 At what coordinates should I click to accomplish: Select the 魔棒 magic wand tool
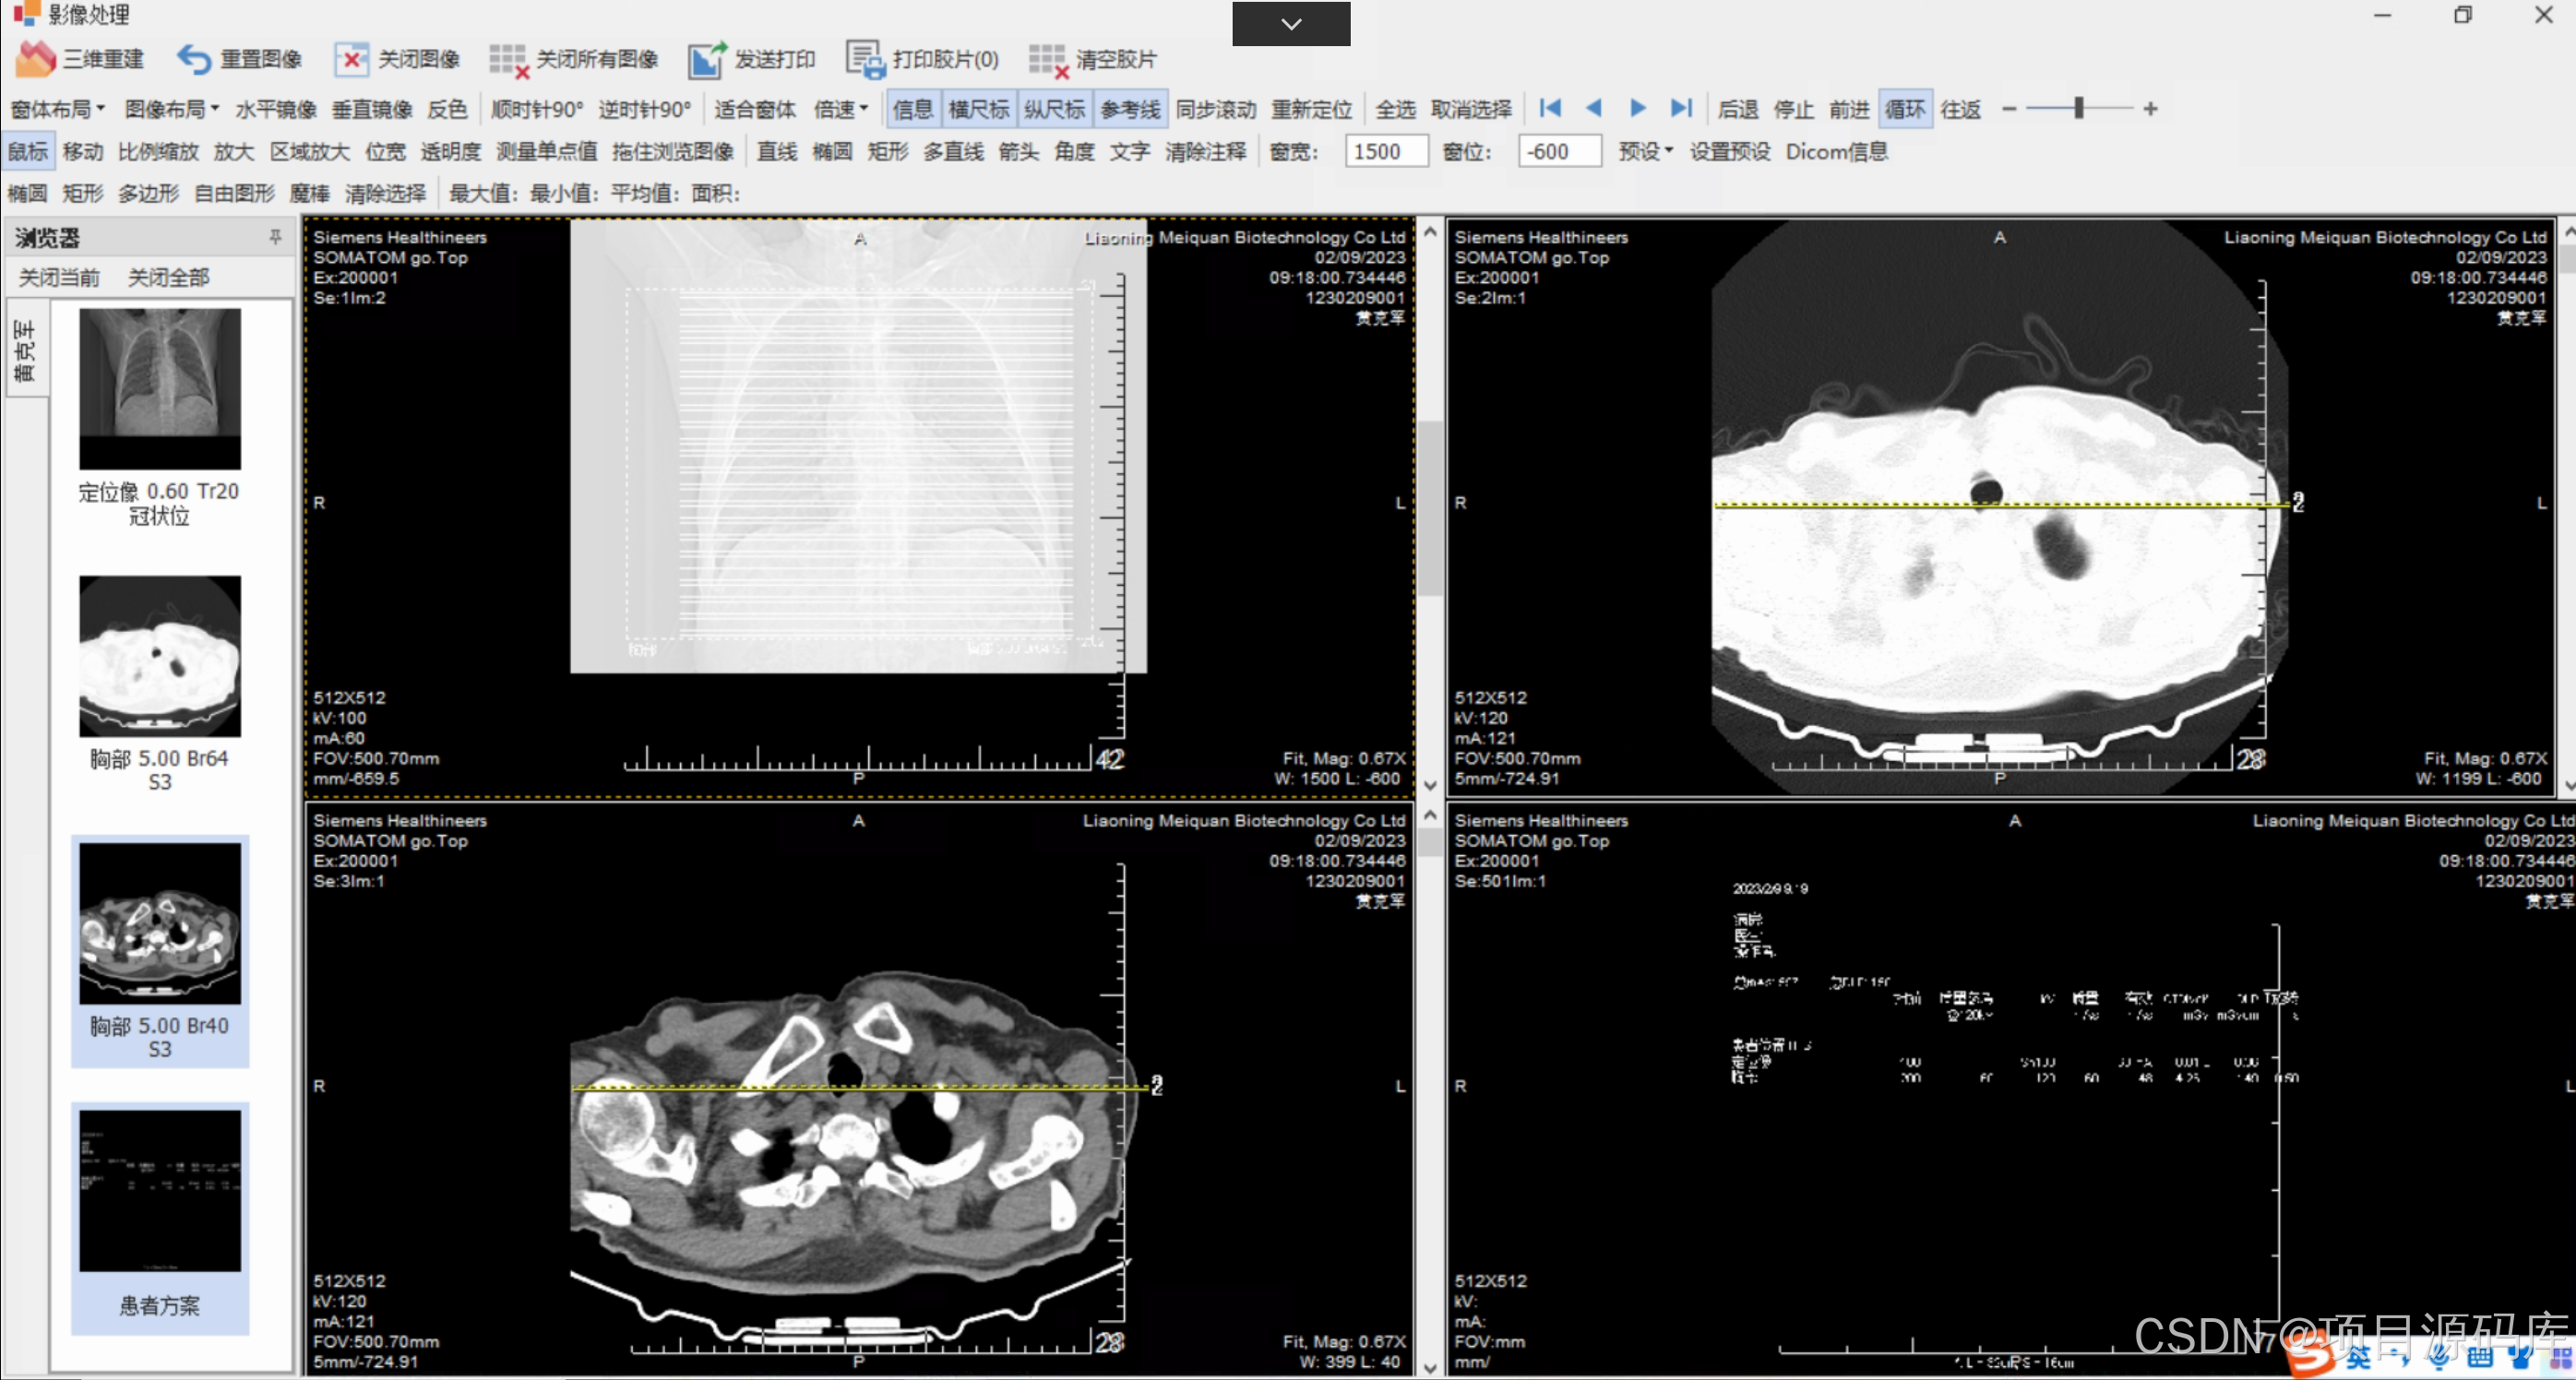point(310,193)
